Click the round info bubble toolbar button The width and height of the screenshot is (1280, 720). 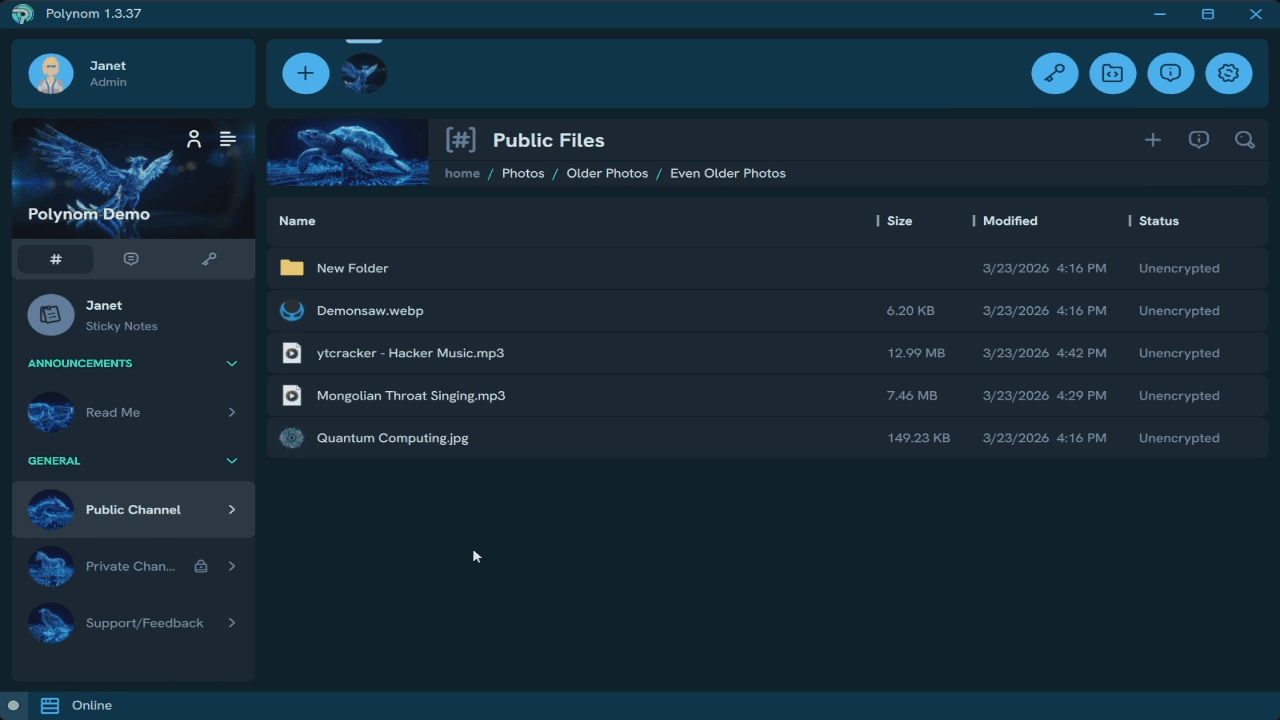click(1171, 73)
